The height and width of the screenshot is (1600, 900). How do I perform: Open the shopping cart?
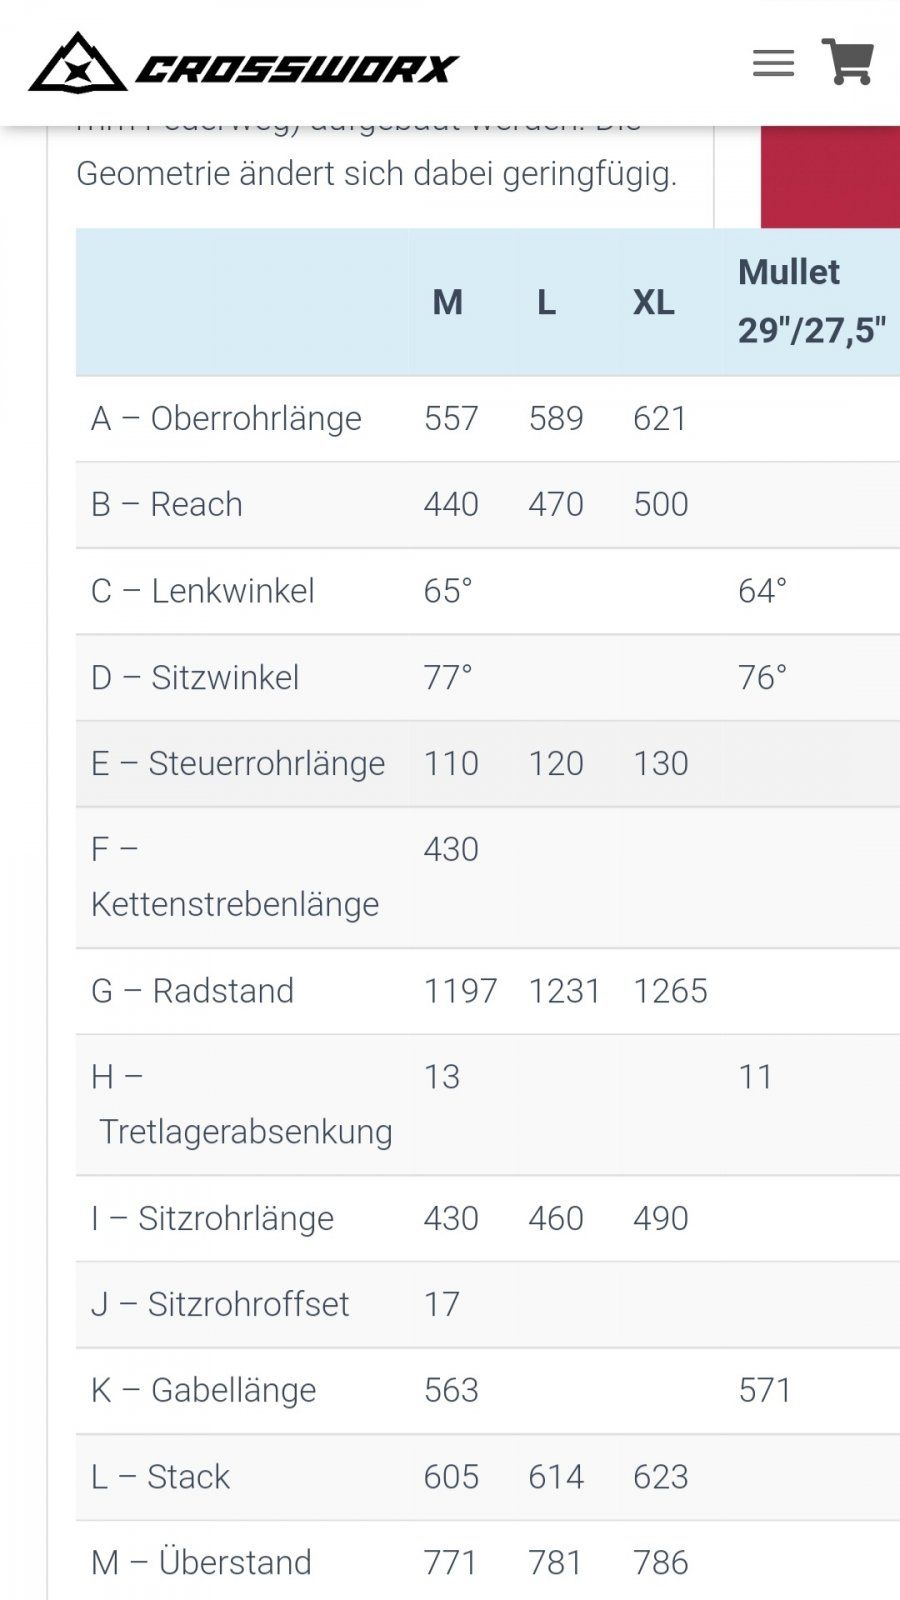[x=847, y=62]
